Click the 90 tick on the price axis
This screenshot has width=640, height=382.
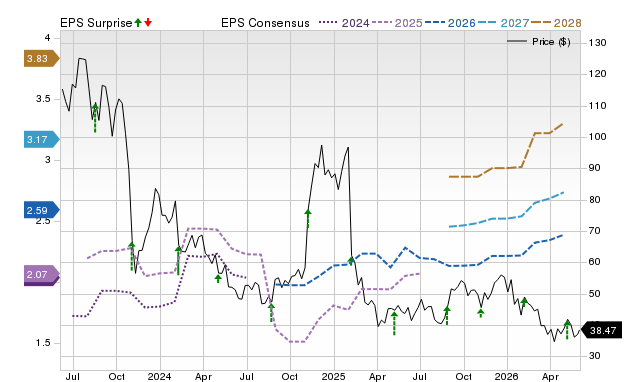[595, 168]
